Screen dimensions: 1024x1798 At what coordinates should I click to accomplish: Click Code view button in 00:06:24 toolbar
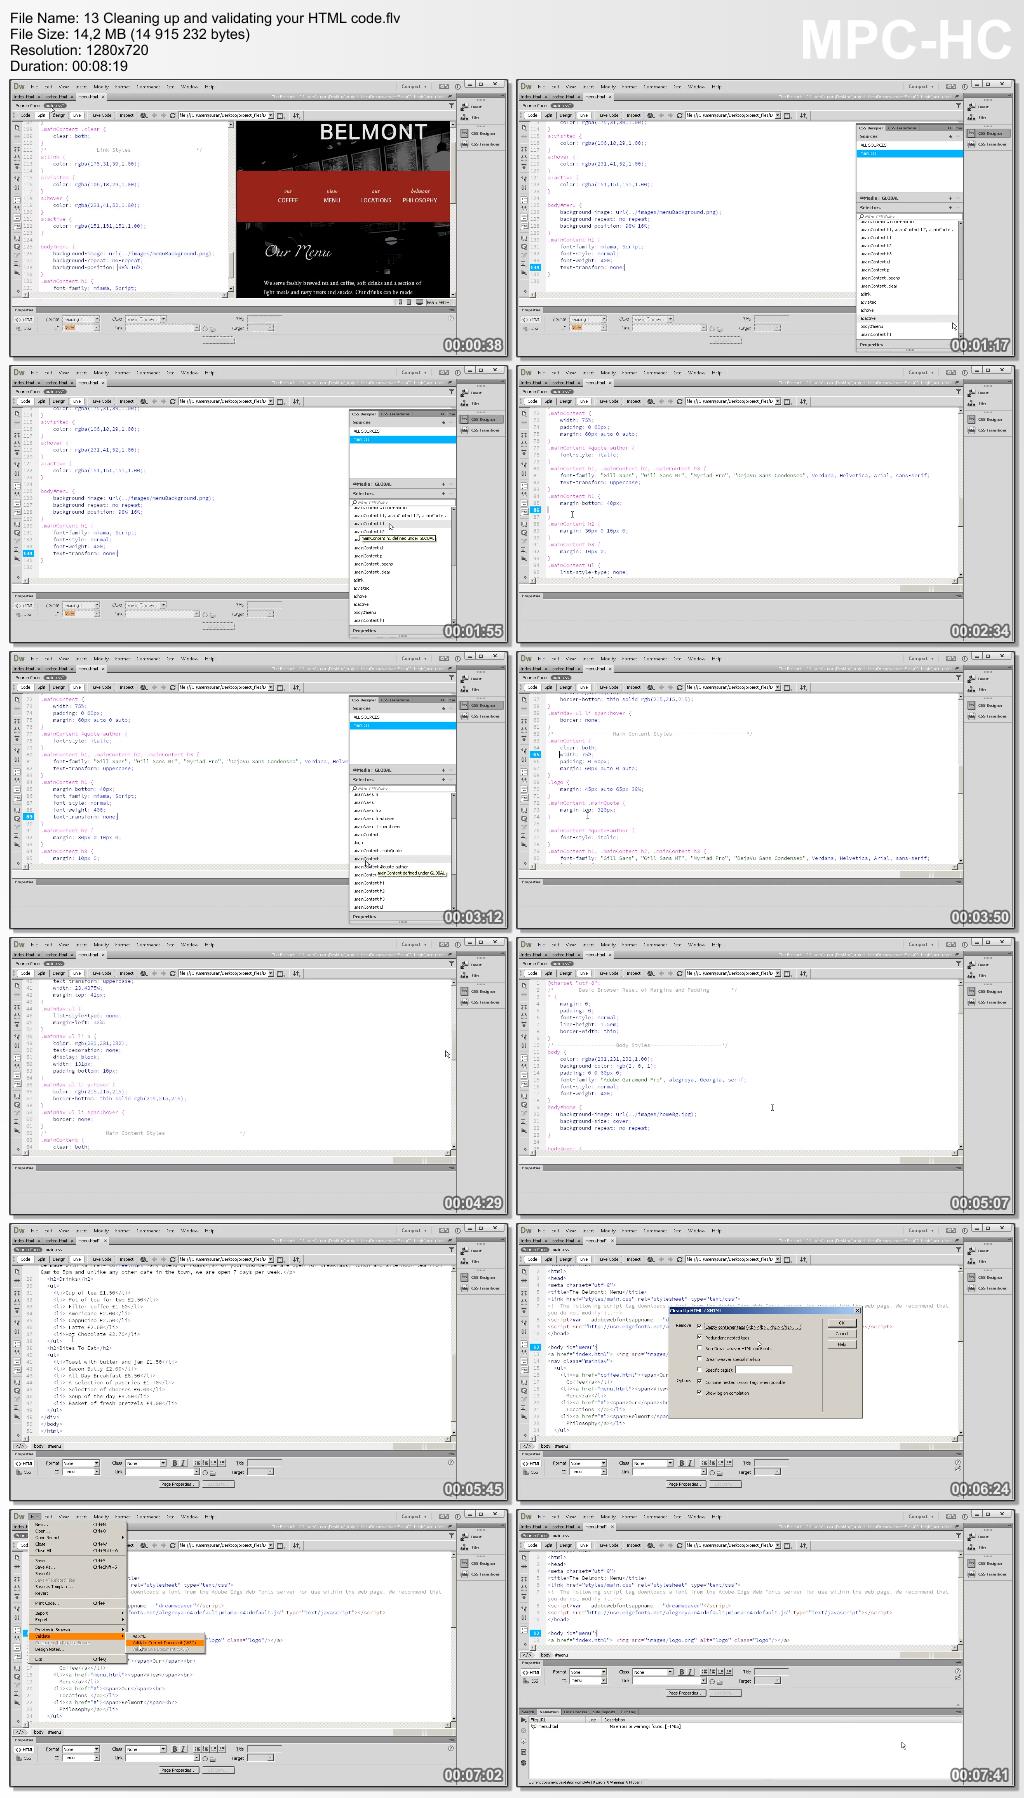click(533, 1259)
